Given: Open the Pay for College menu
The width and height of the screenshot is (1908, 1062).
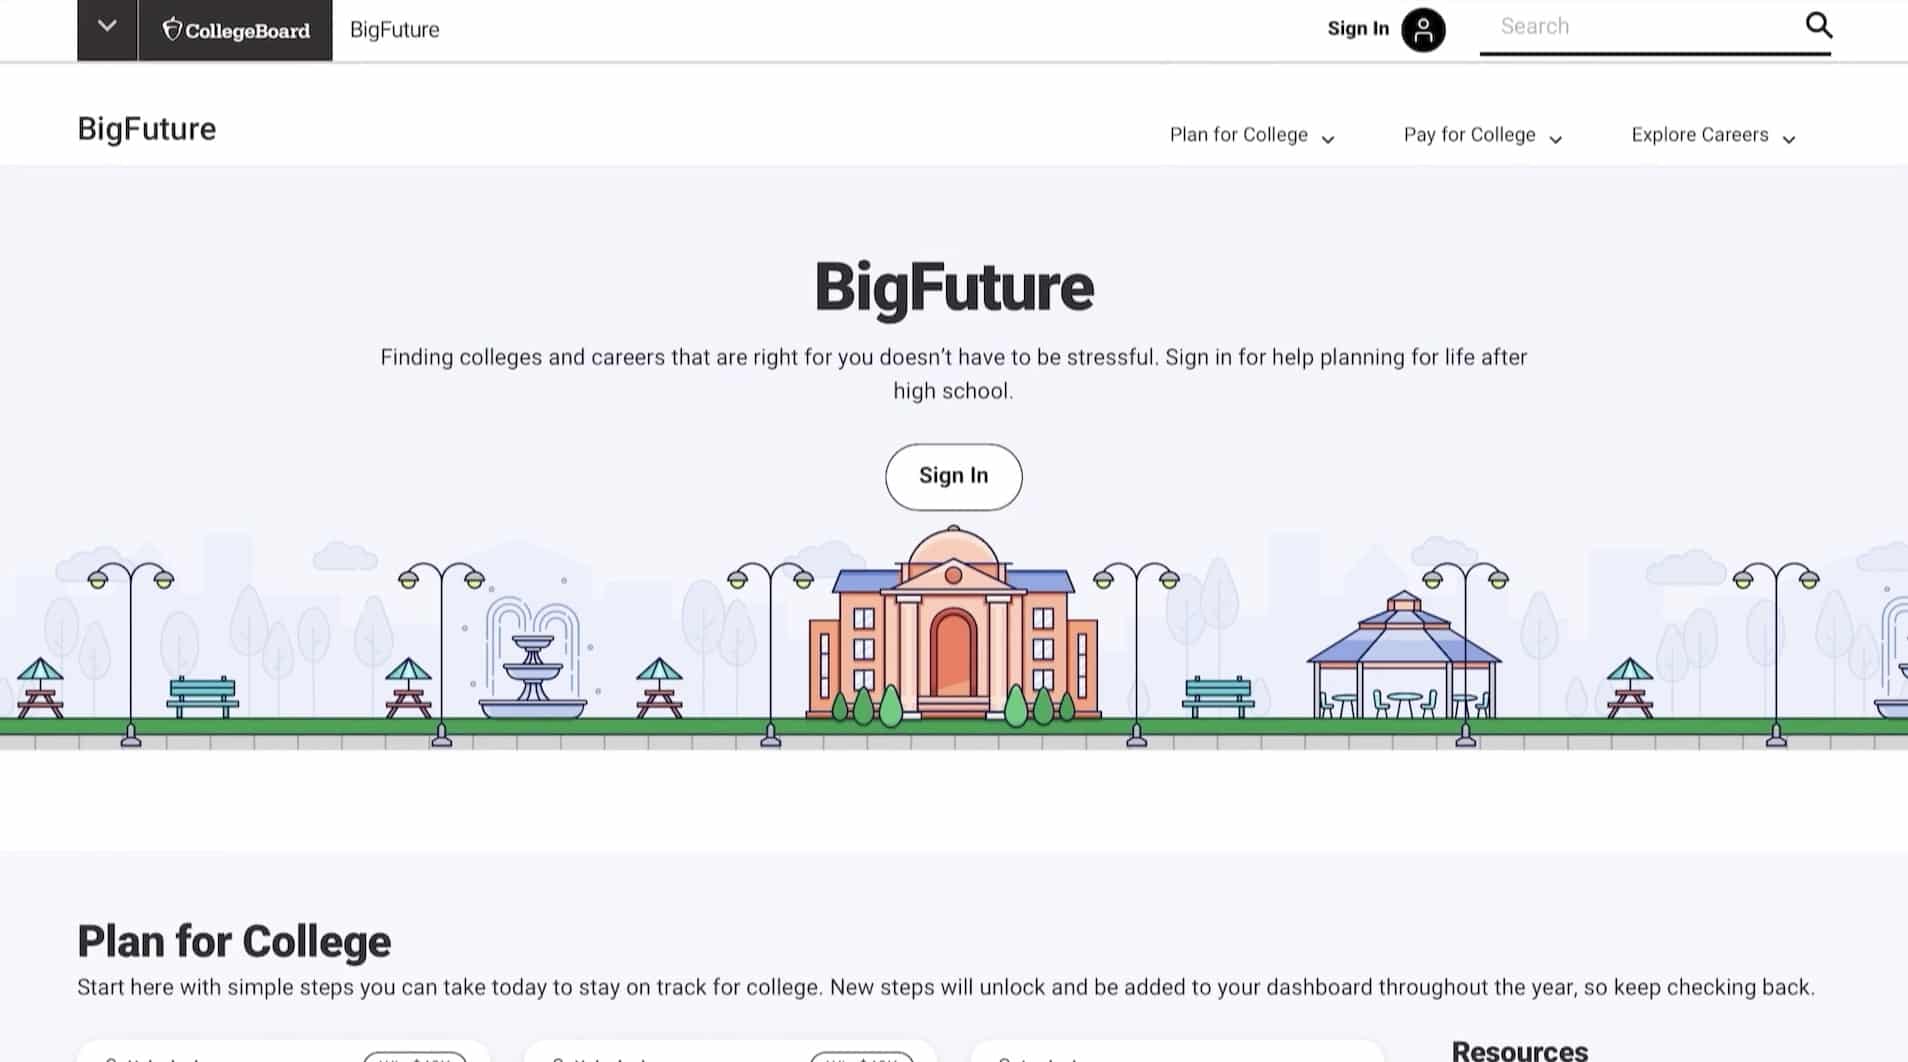Looking at the screenshot, I should (1482, 135).
